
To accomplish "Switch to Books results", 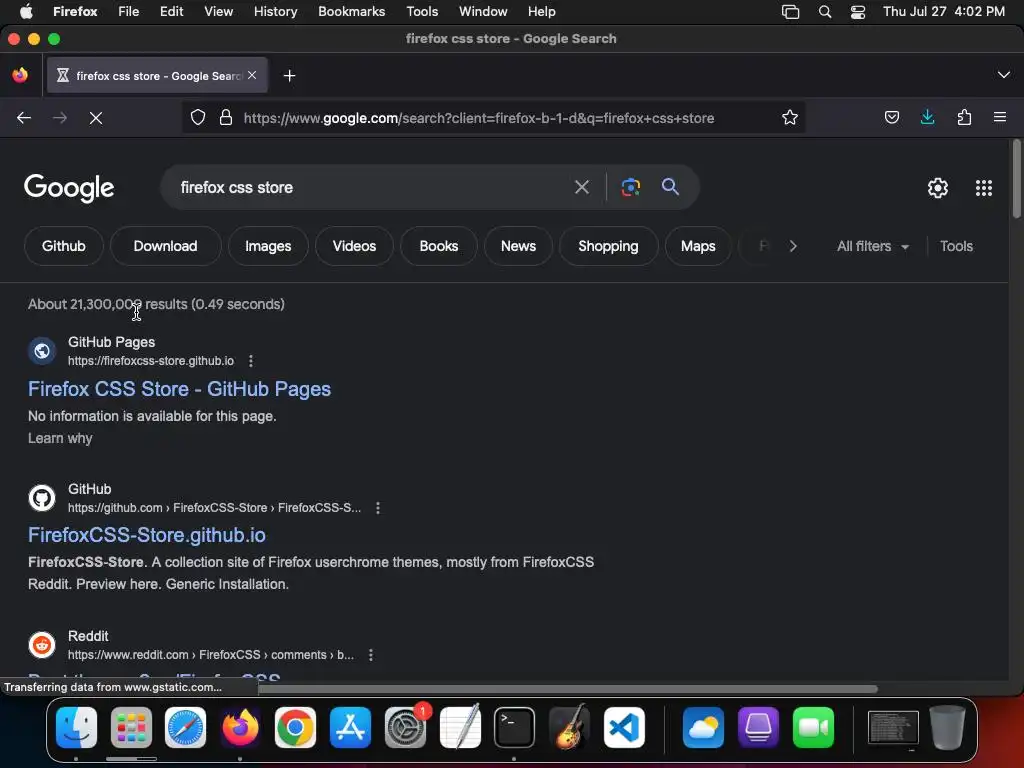I will [x=438, y=246].
